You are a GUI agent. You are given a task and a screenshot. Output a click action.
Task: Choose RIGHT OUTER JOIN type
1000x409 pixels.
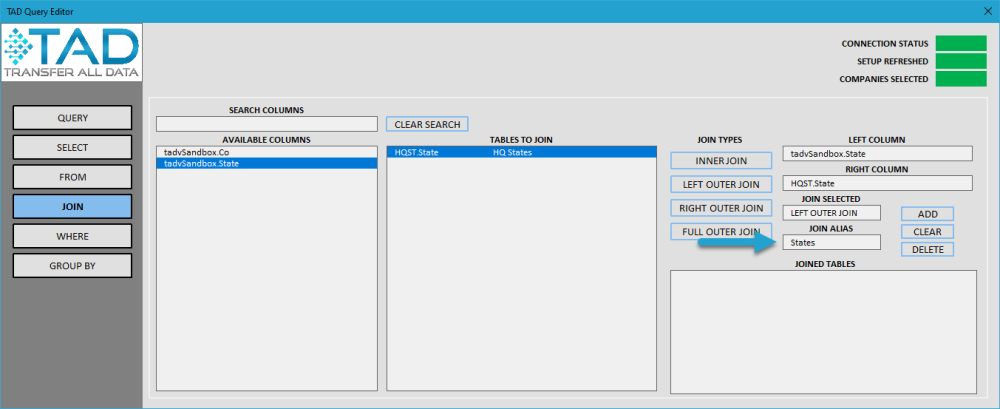721,208
